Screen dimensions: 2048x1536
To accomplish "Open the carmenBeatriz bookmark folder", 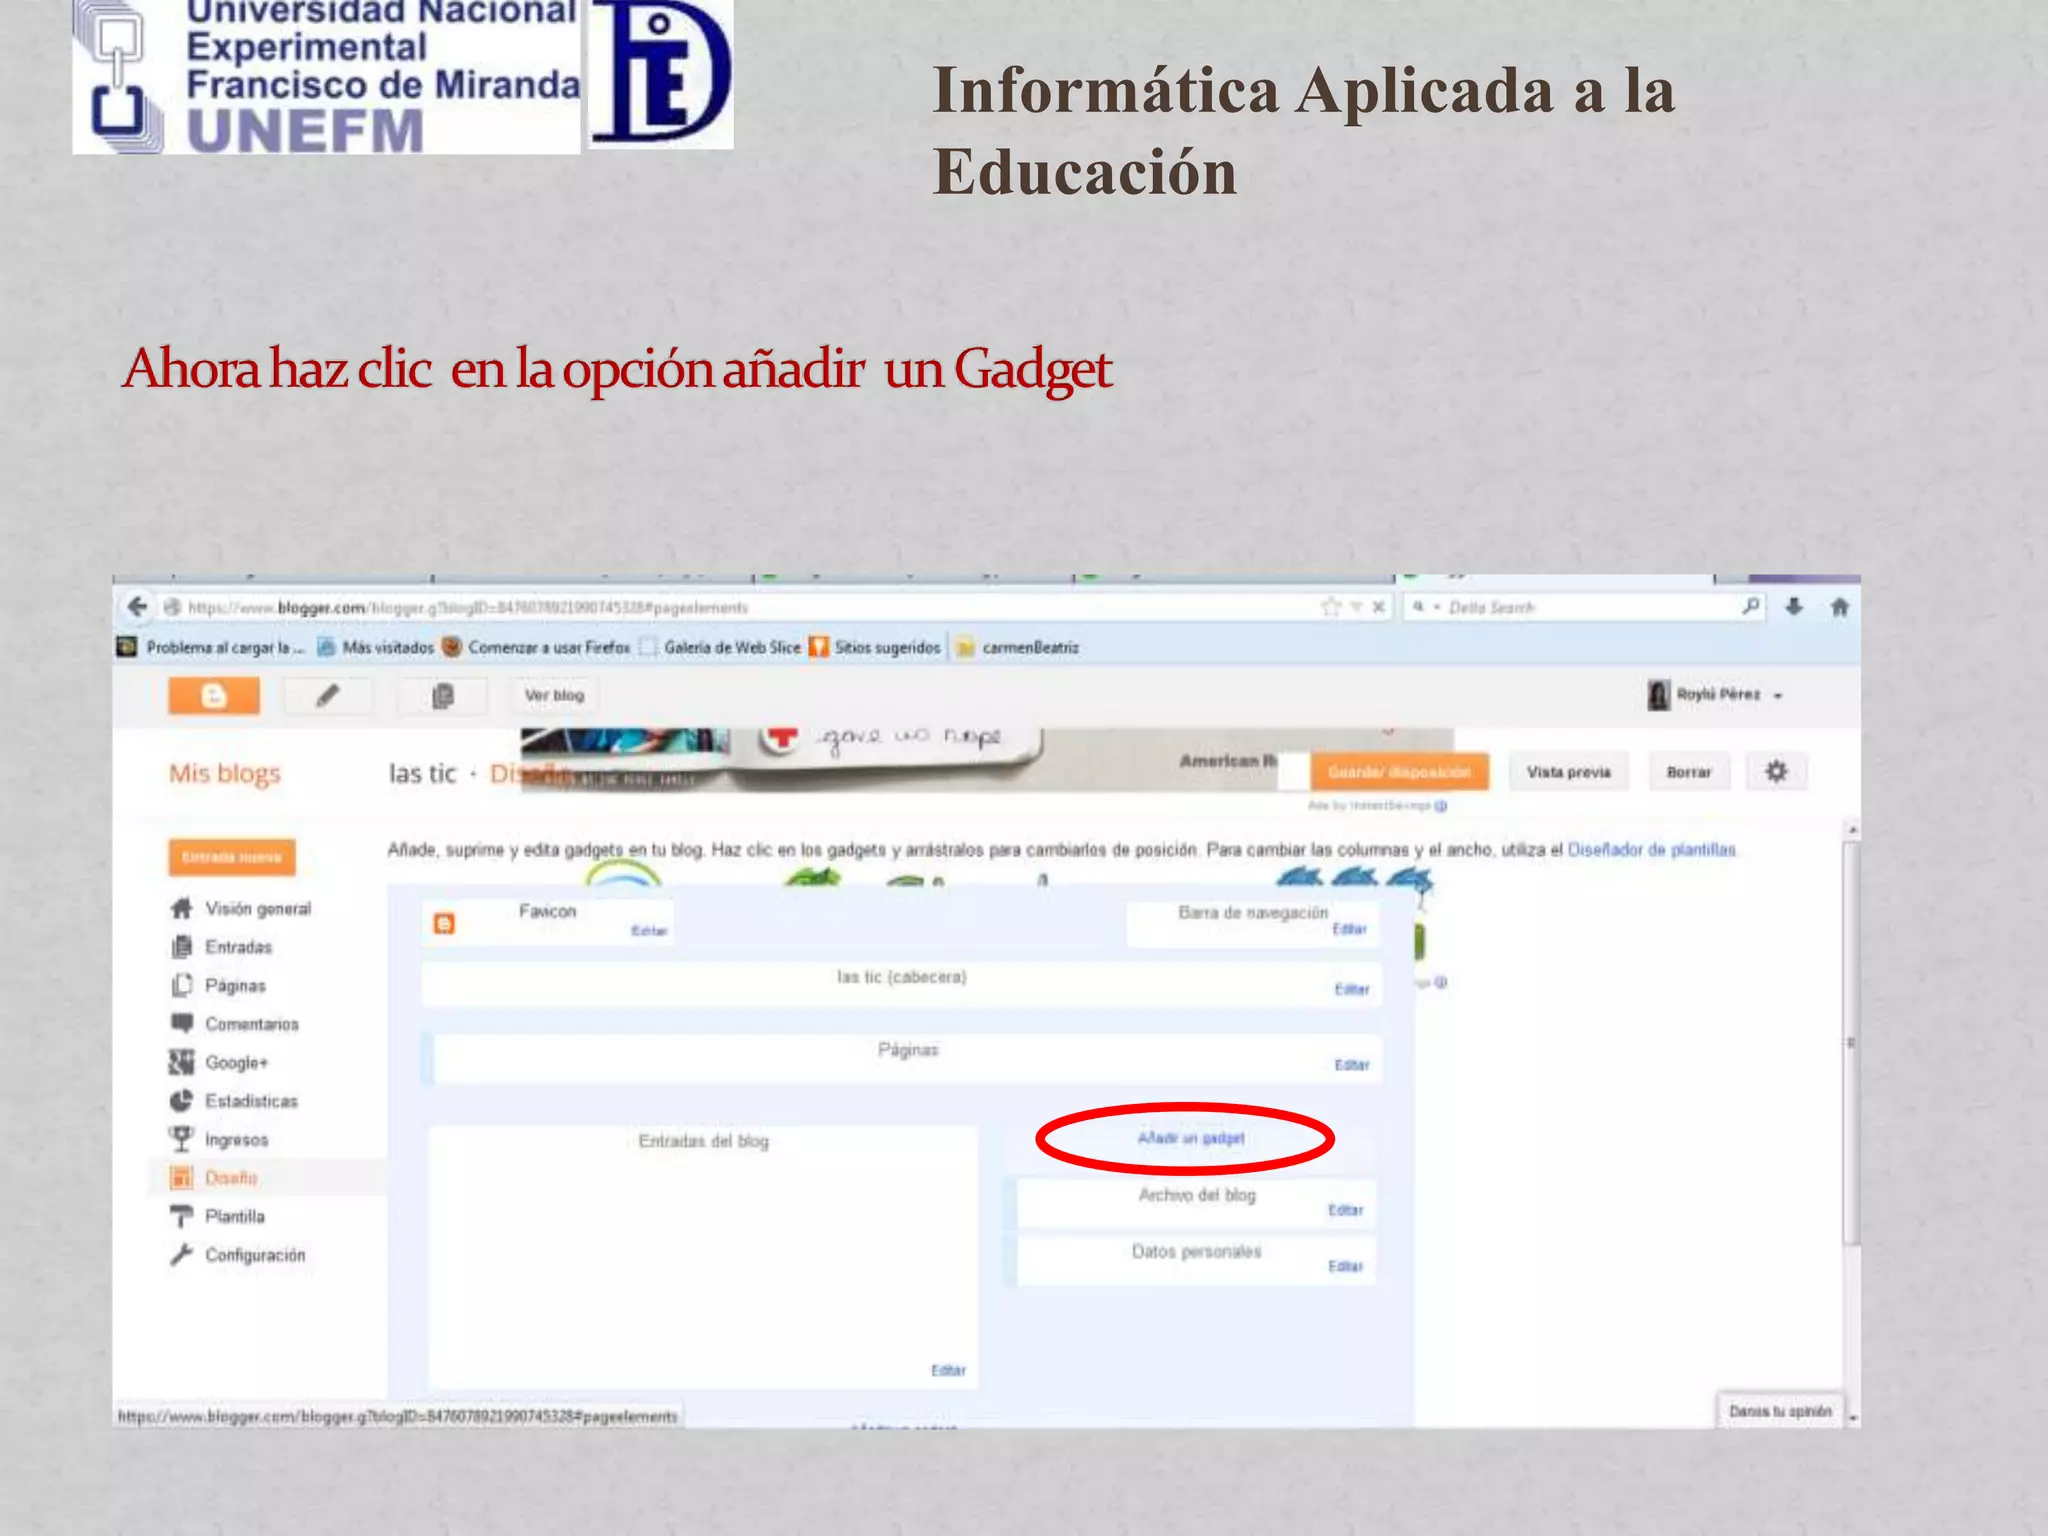I will [1018, 648].
